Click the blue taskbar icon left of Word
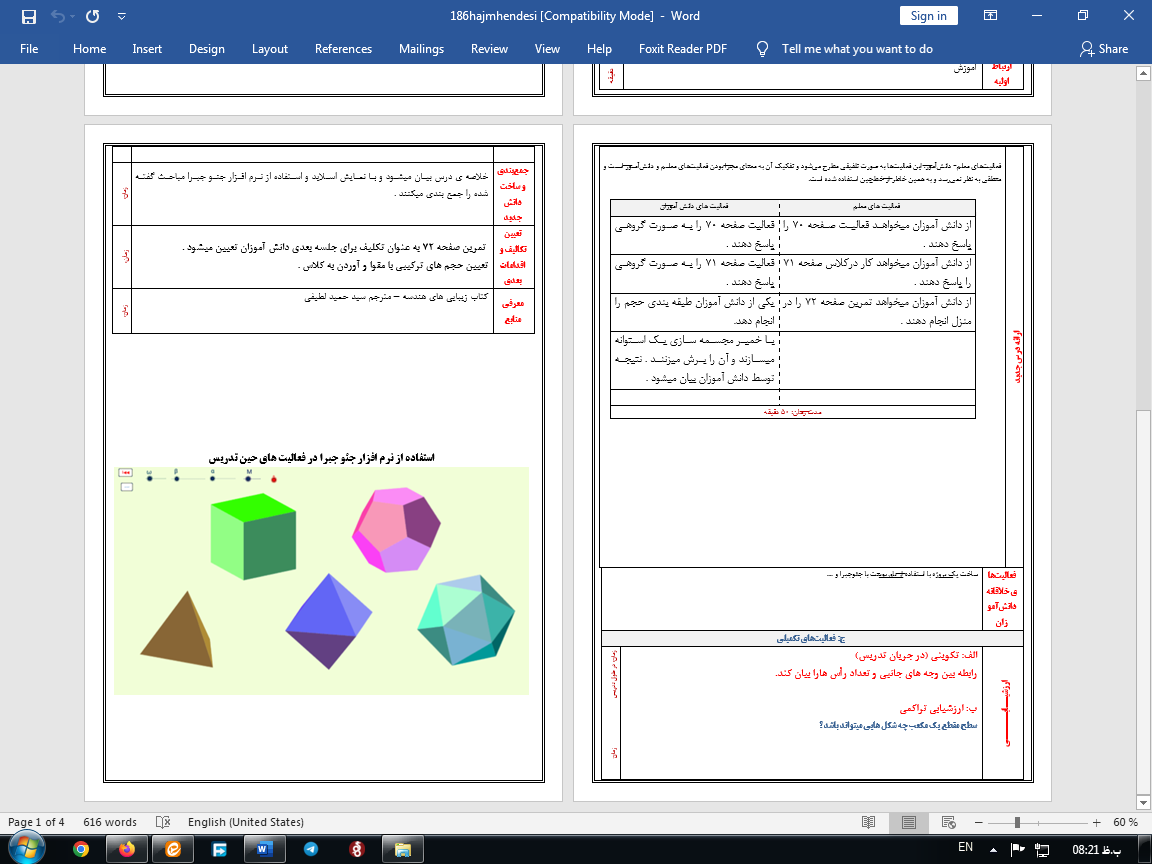 click(x=219, y=849)
